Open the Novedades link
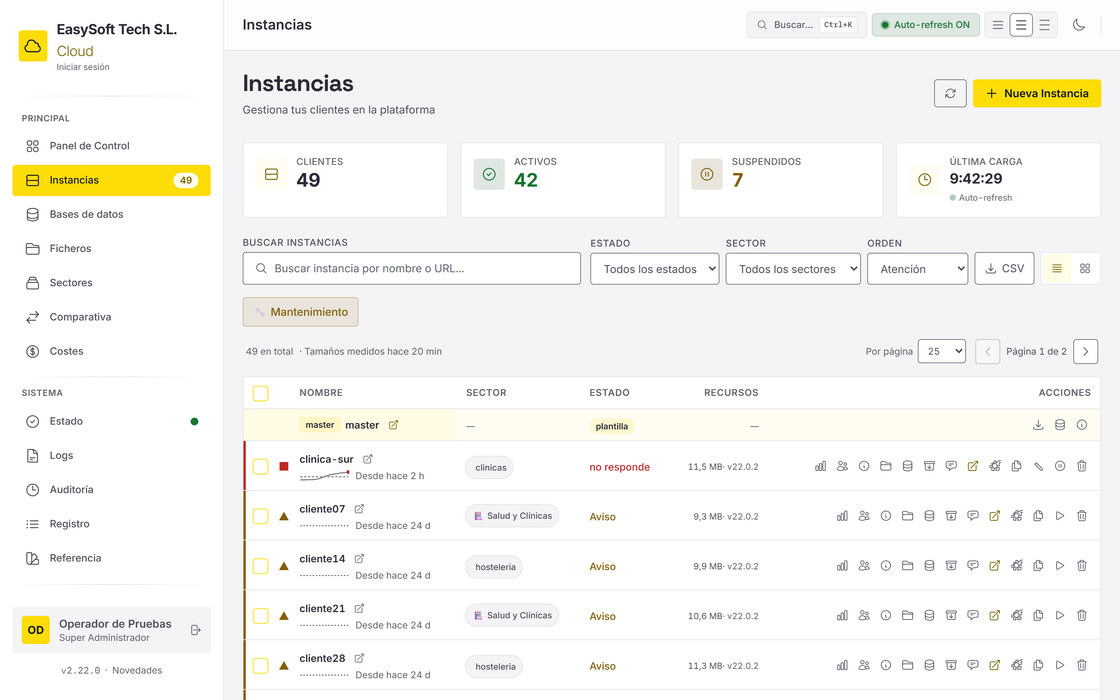1120x700 pixels. tap(137, 671)
